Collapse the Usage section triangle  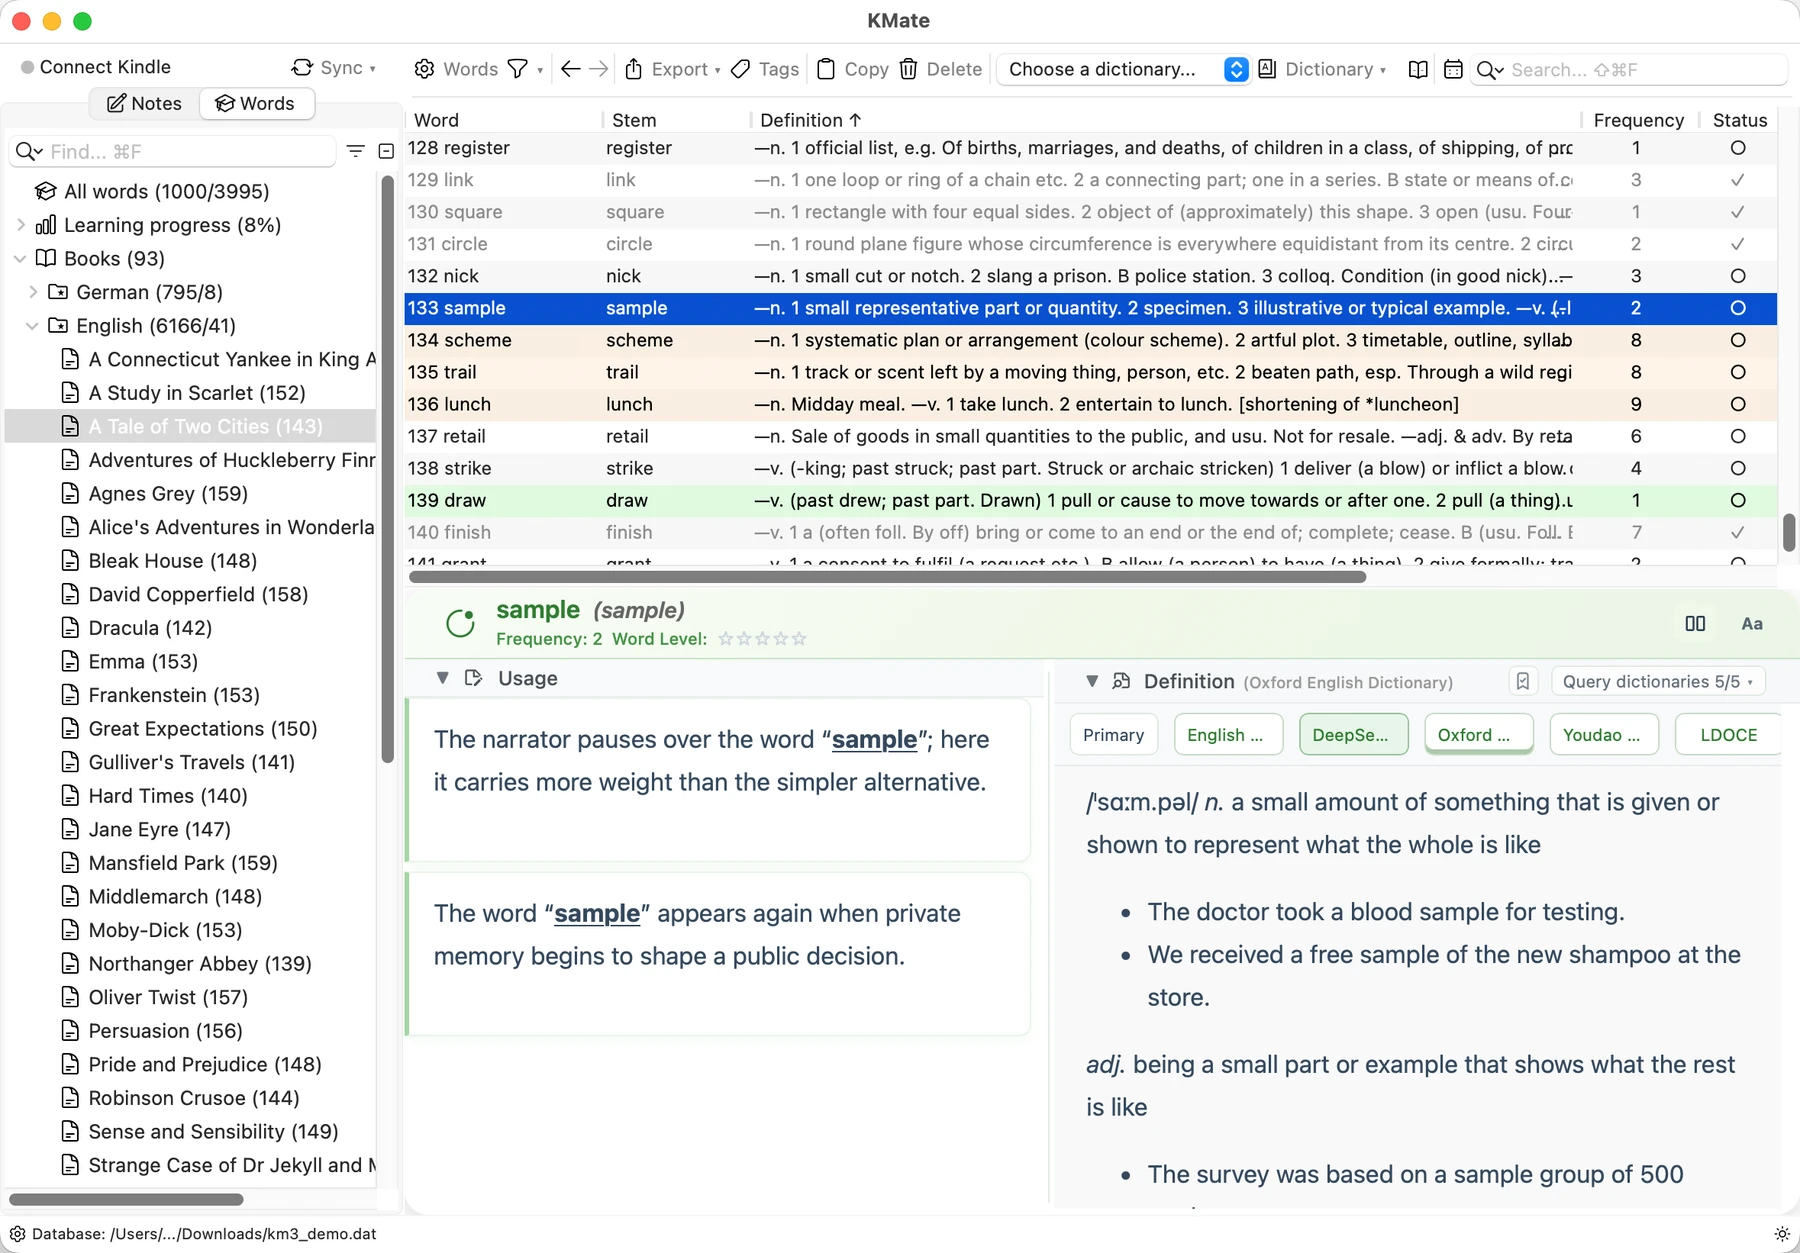[x=442, y=678]
